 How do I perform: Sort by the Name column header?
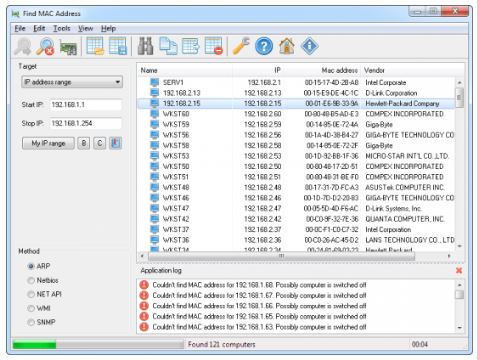point(185,70)
